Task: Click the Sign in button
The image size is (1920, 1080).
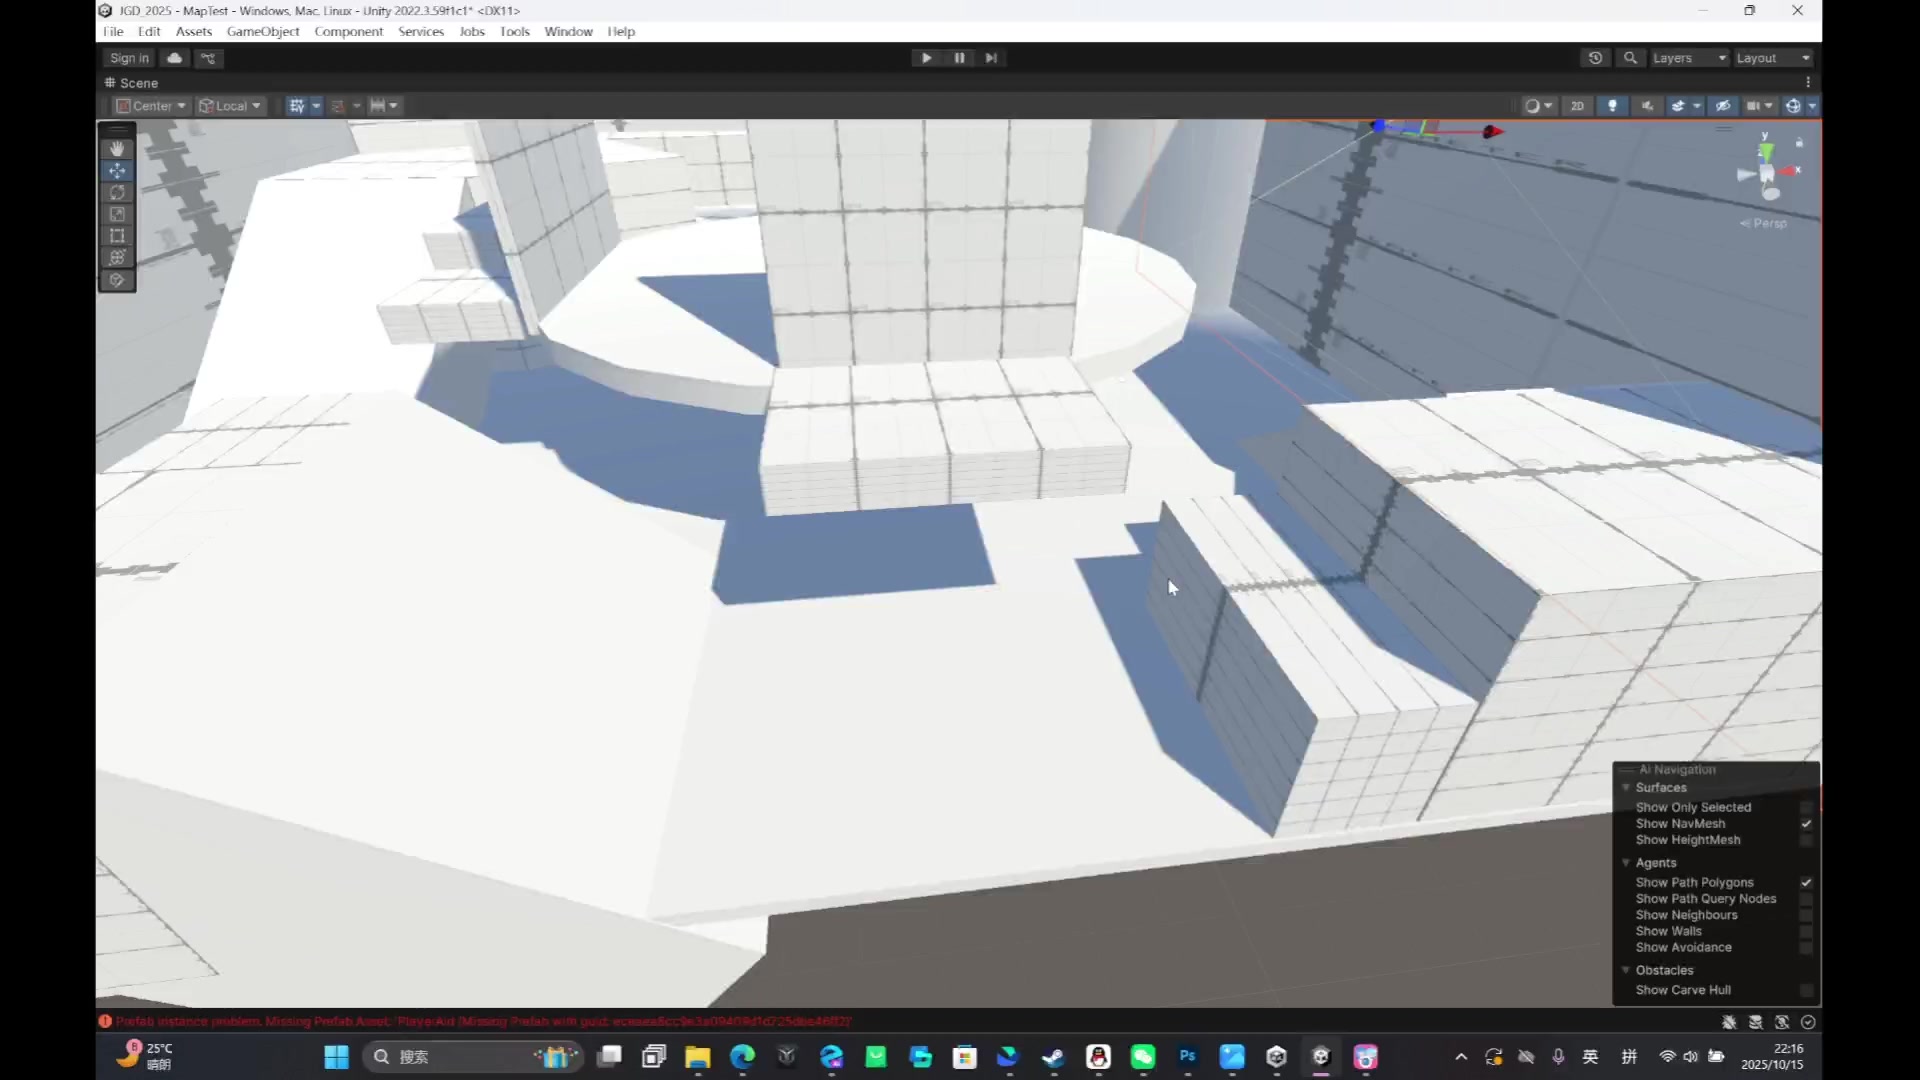Action: 129,58
